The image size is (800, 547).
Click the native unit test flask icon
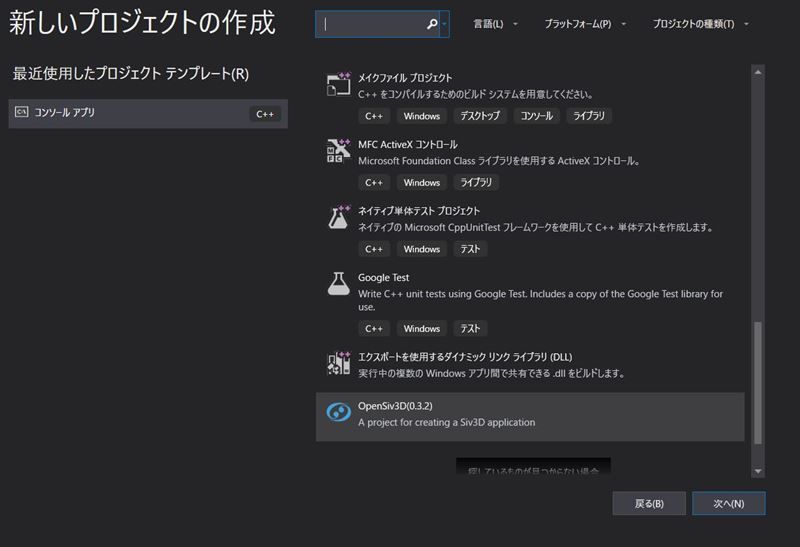click(339, 217)
